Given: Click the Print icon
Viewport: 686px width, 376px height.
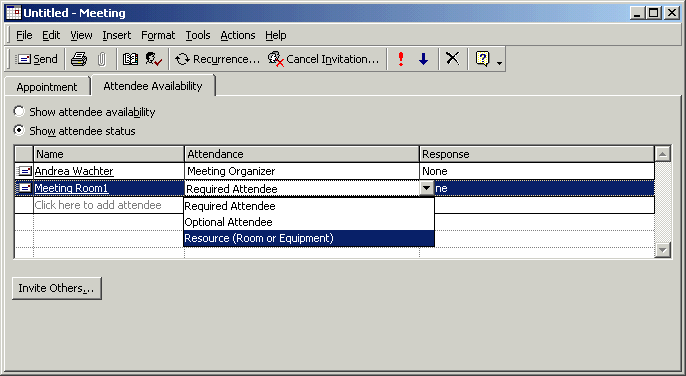Looking at the screenshot, I should [x=79, y=59].
